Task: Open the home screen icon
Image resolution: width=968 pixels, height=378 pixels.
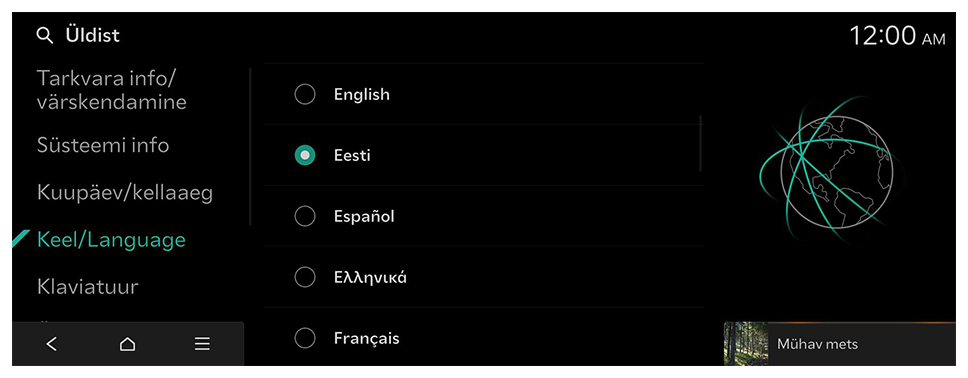Action: click(x=127, y=344)
